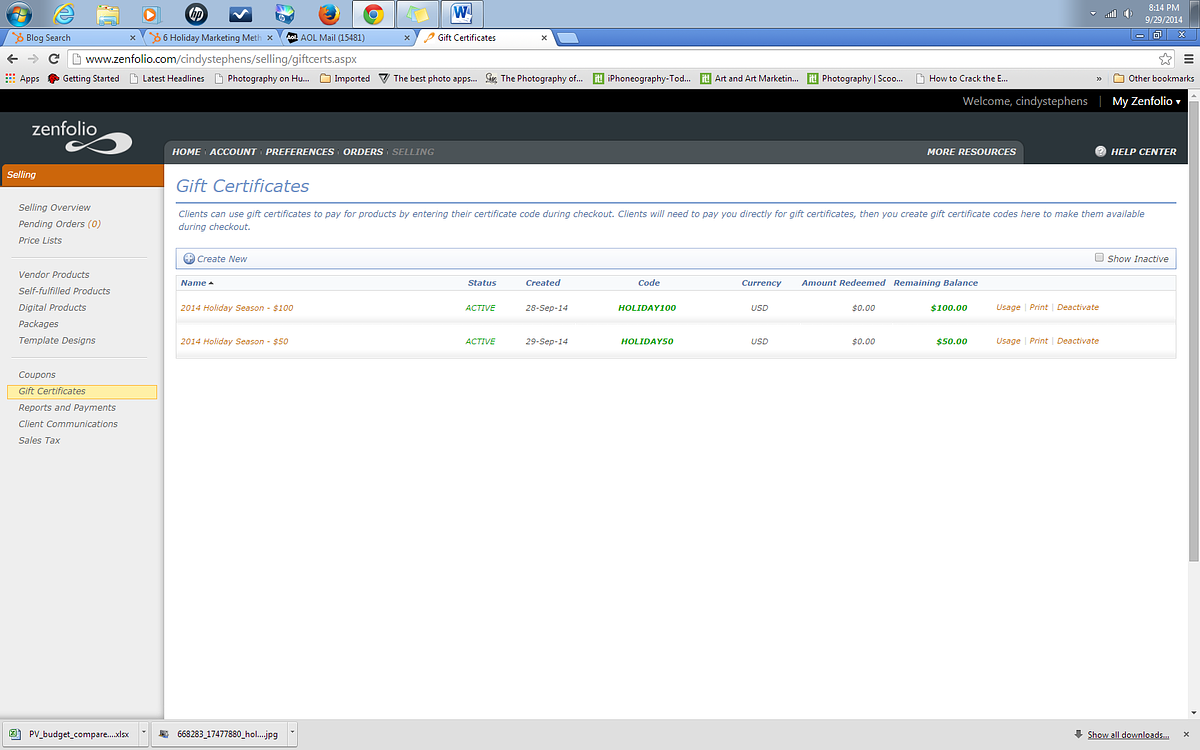Open the My Zenfolio dropdown menu
The image size is (1200, 750).
(1144, 101)
